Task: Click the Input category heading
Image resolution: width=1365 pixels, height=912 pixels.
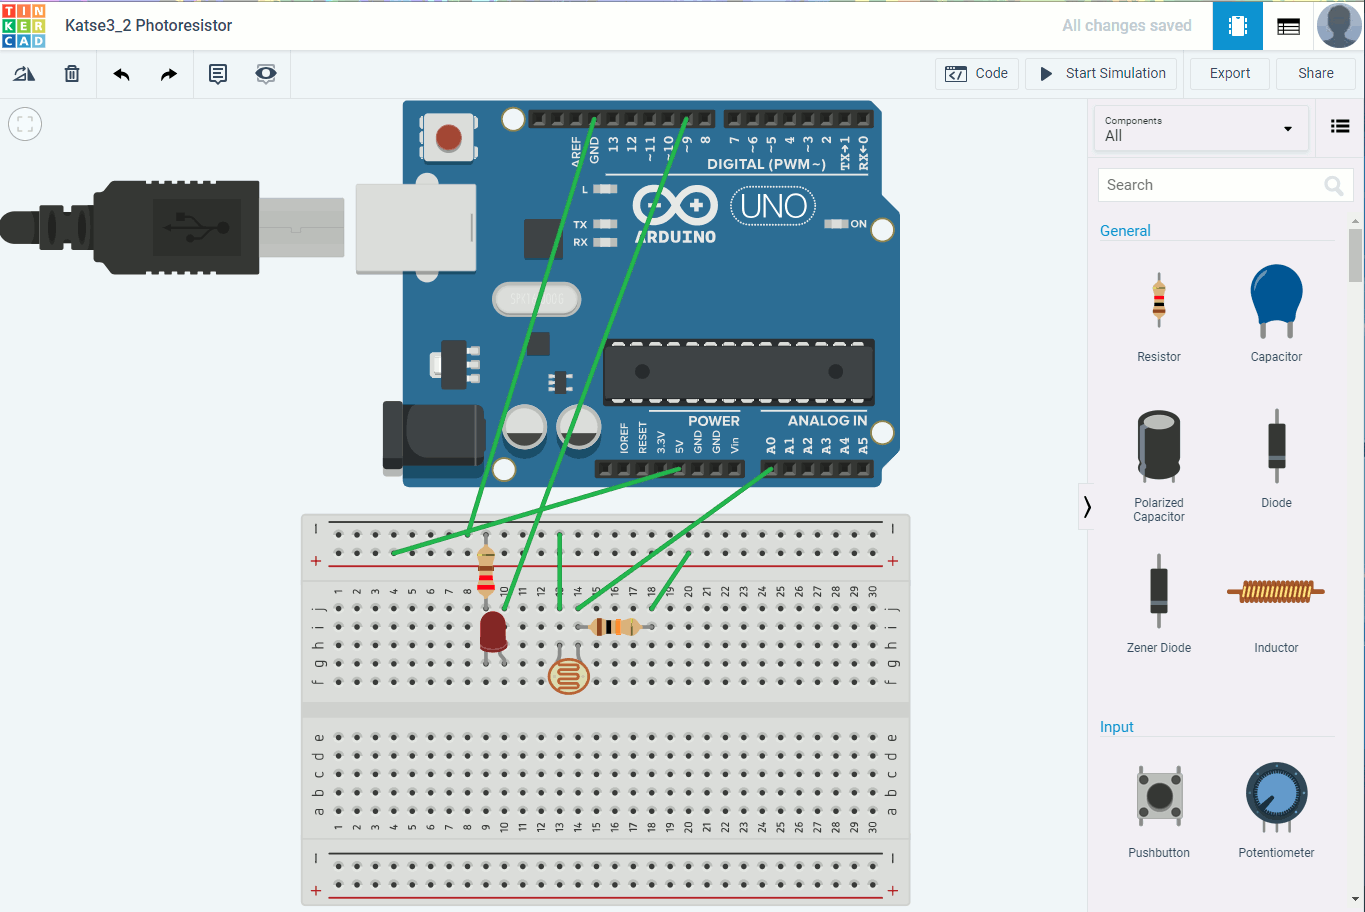Action: 1117,727
